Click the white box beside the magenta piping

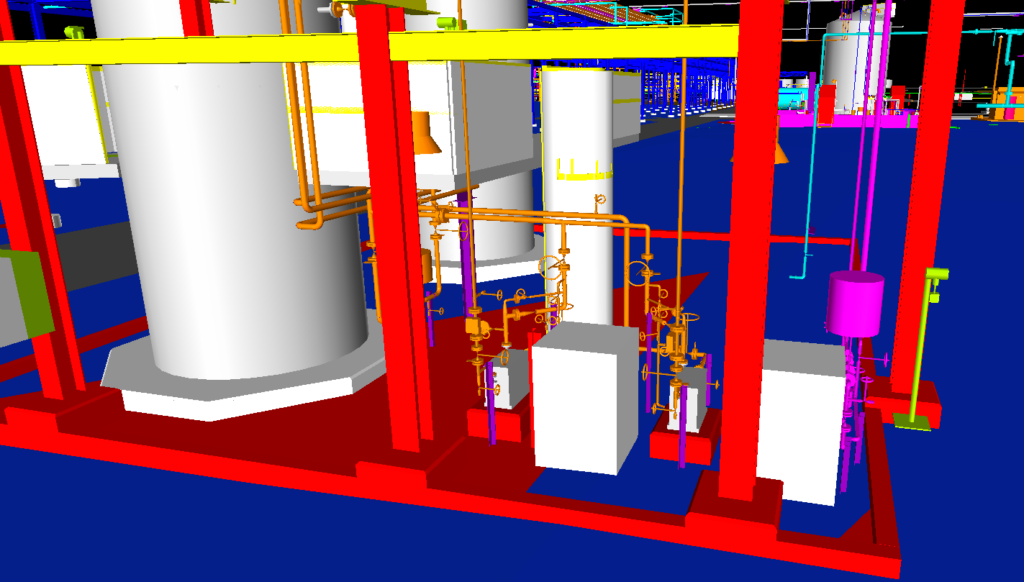click(803, 420)
